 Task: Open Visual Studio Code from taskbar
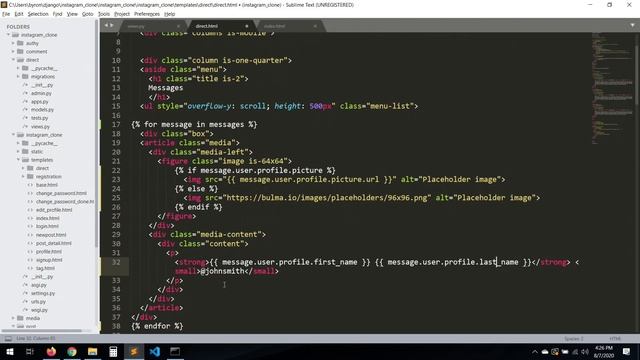[155, 351]
